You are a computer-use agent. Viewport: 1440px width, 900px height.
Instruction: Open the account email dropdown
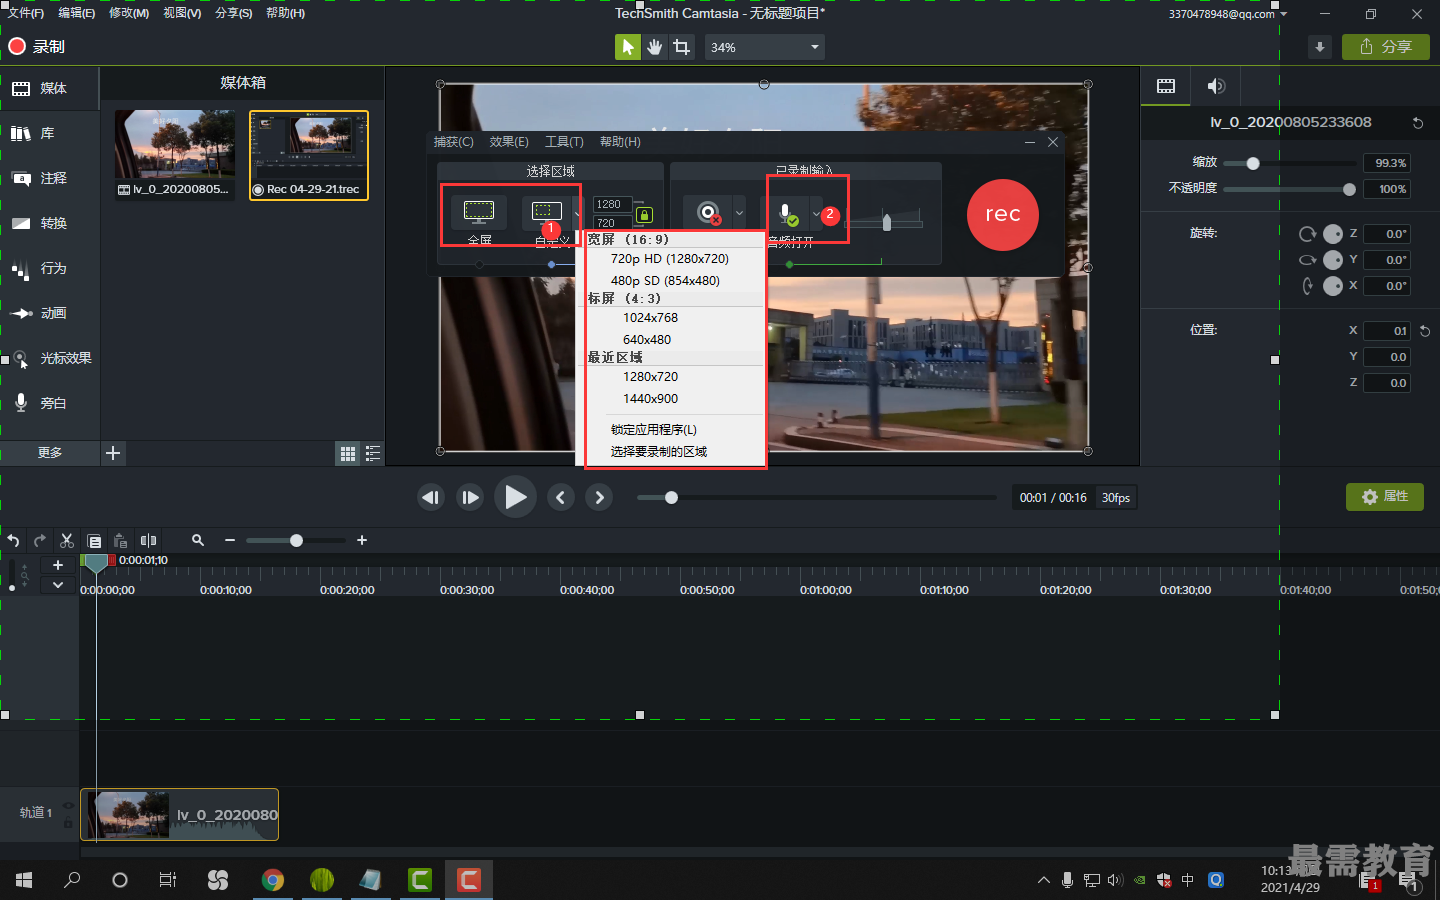tap(1228, 14)
